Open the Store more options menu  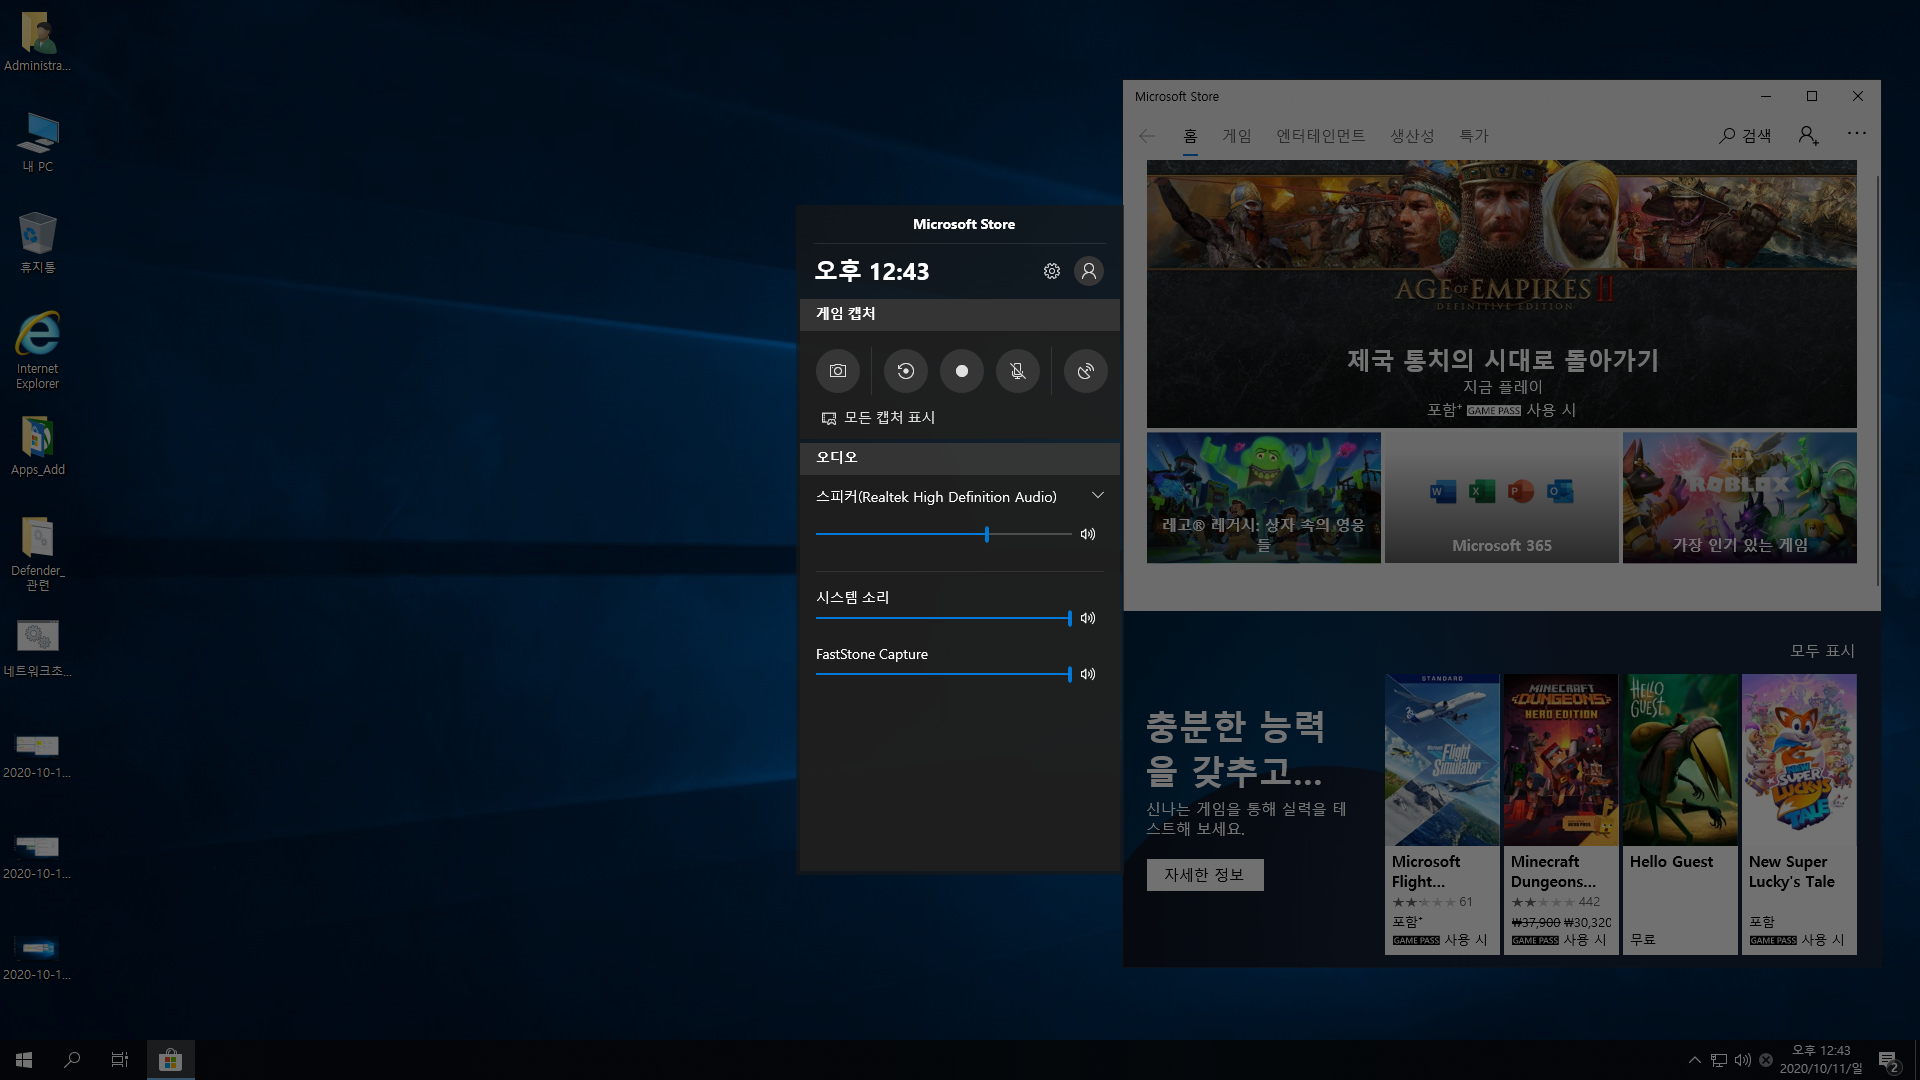pyautogui.click(x=1856, y=134)
